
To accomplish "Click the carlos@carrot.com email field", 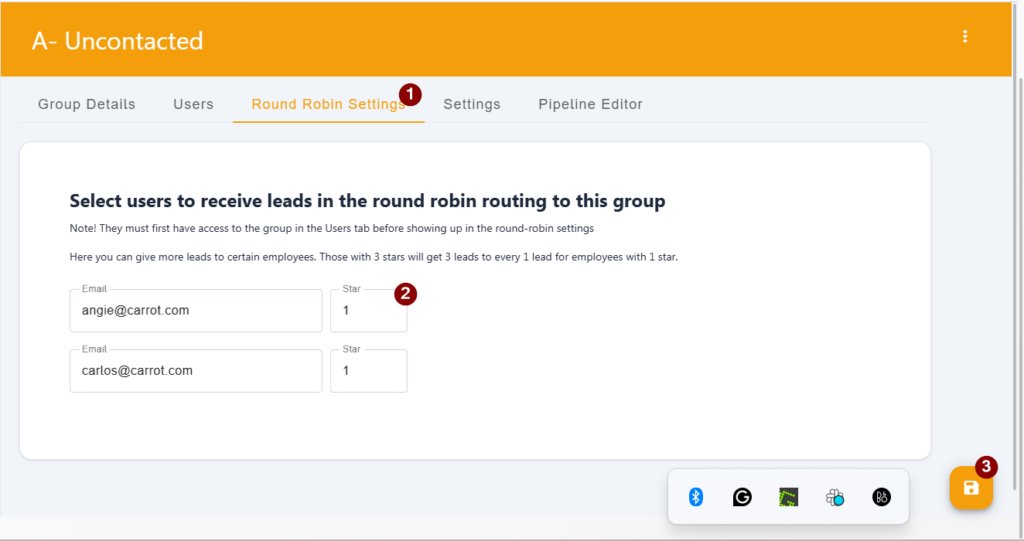I will pyautogui.click(x=196, y=370).
